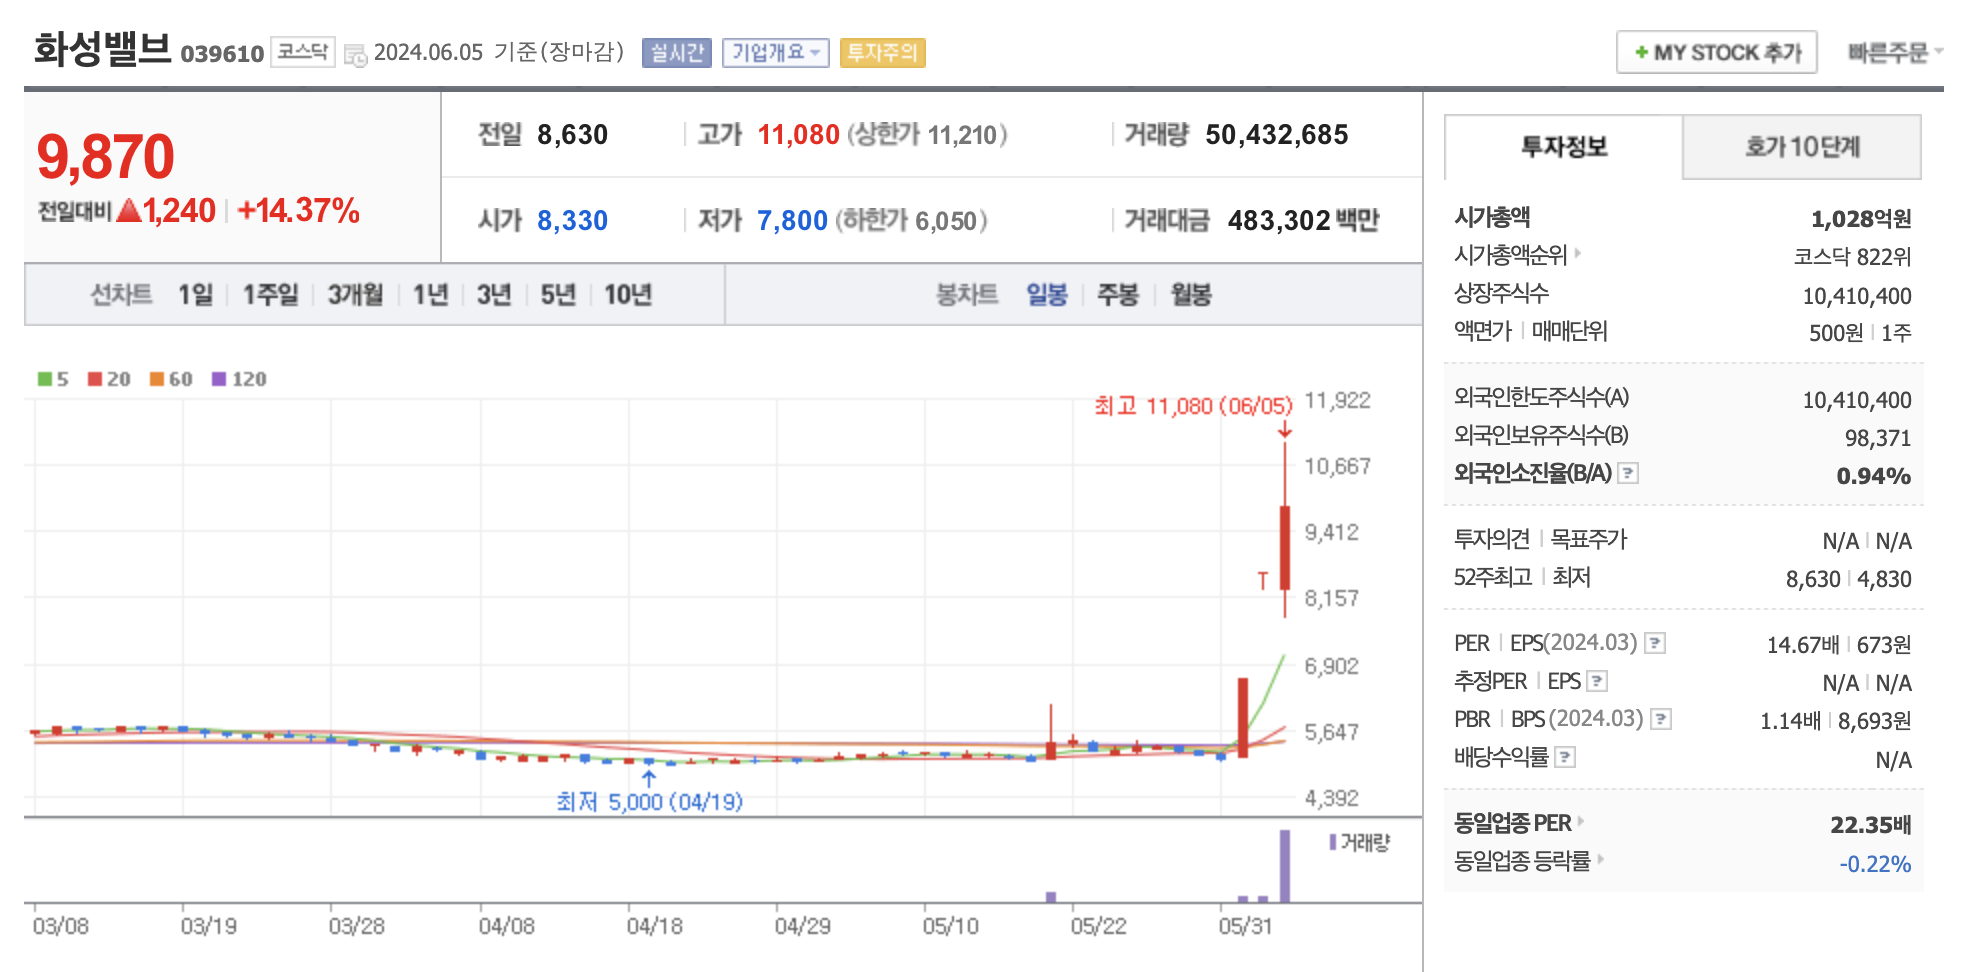Click the 투자주의 warning badge
This screenshot has width=1984, height=972.
(x=883, y=52)
